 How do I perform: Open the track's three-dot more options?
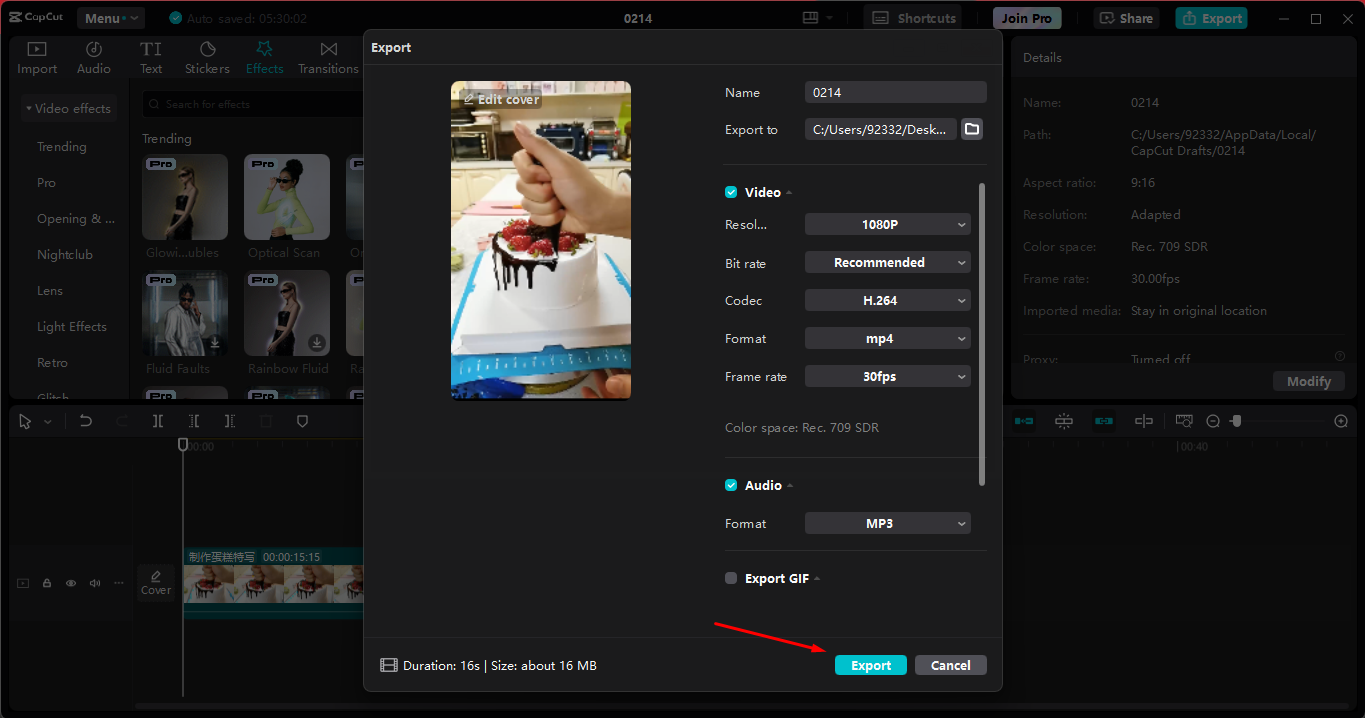(119, 583)
